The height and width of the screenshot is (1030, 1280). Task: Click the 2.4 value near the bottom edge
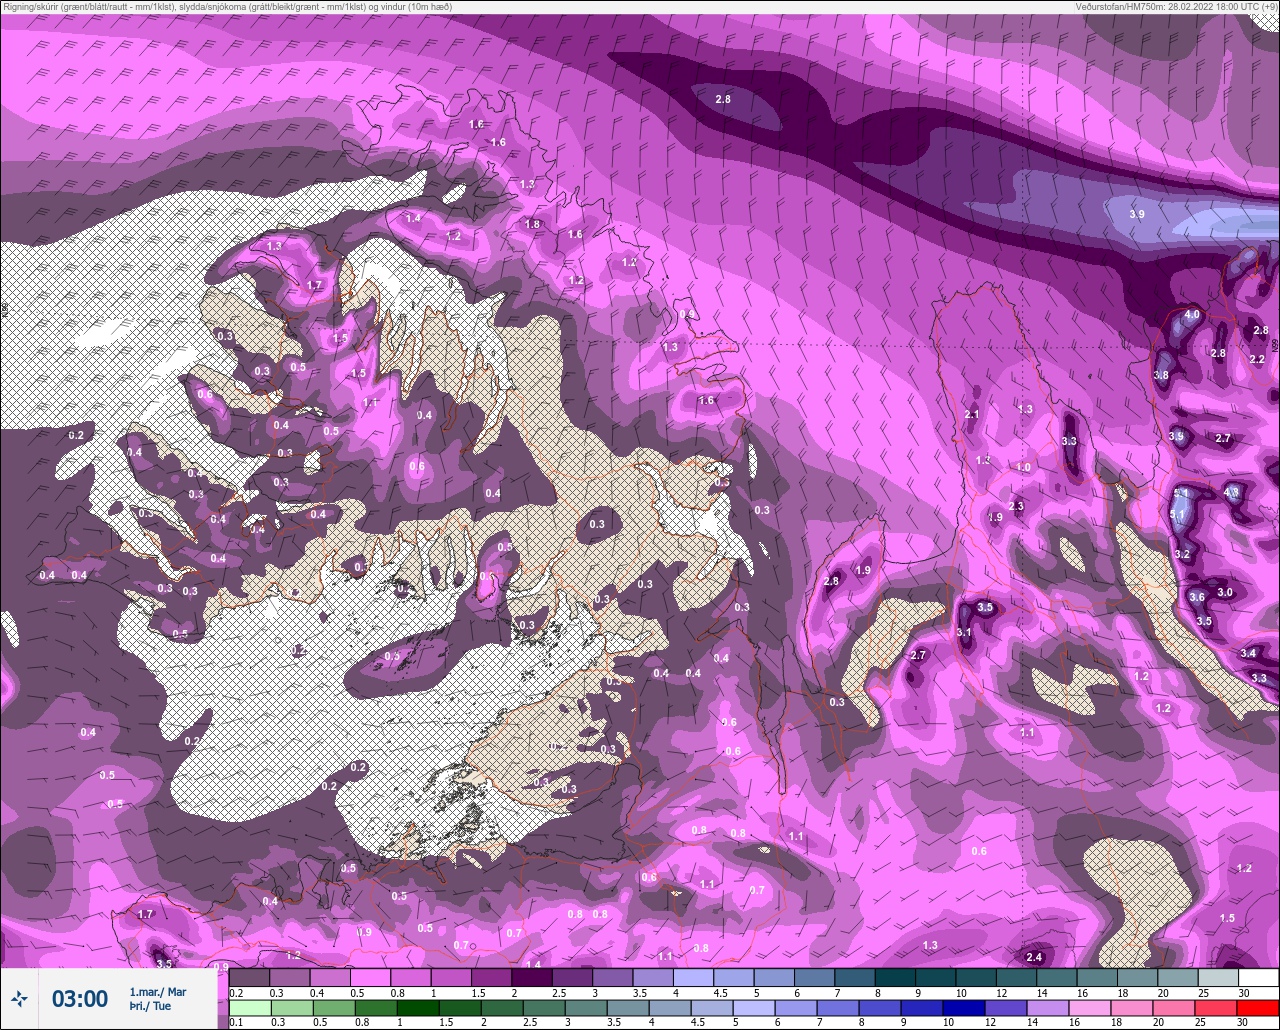click(1034, 957)
